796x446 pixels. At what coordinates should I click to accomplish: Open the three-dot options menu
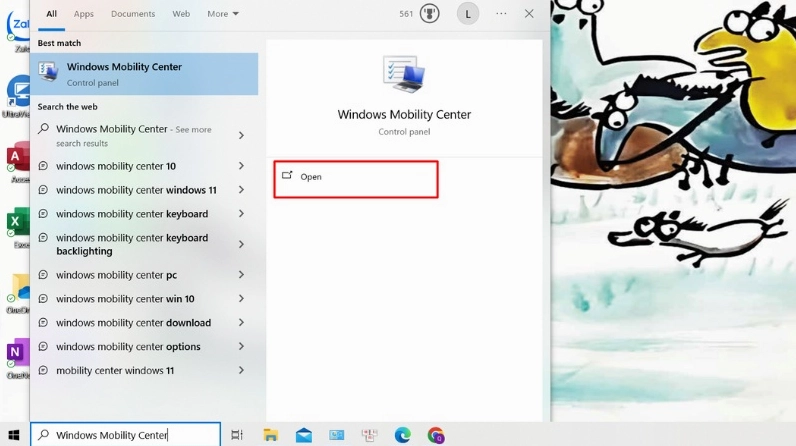click(x=501, y=14)
